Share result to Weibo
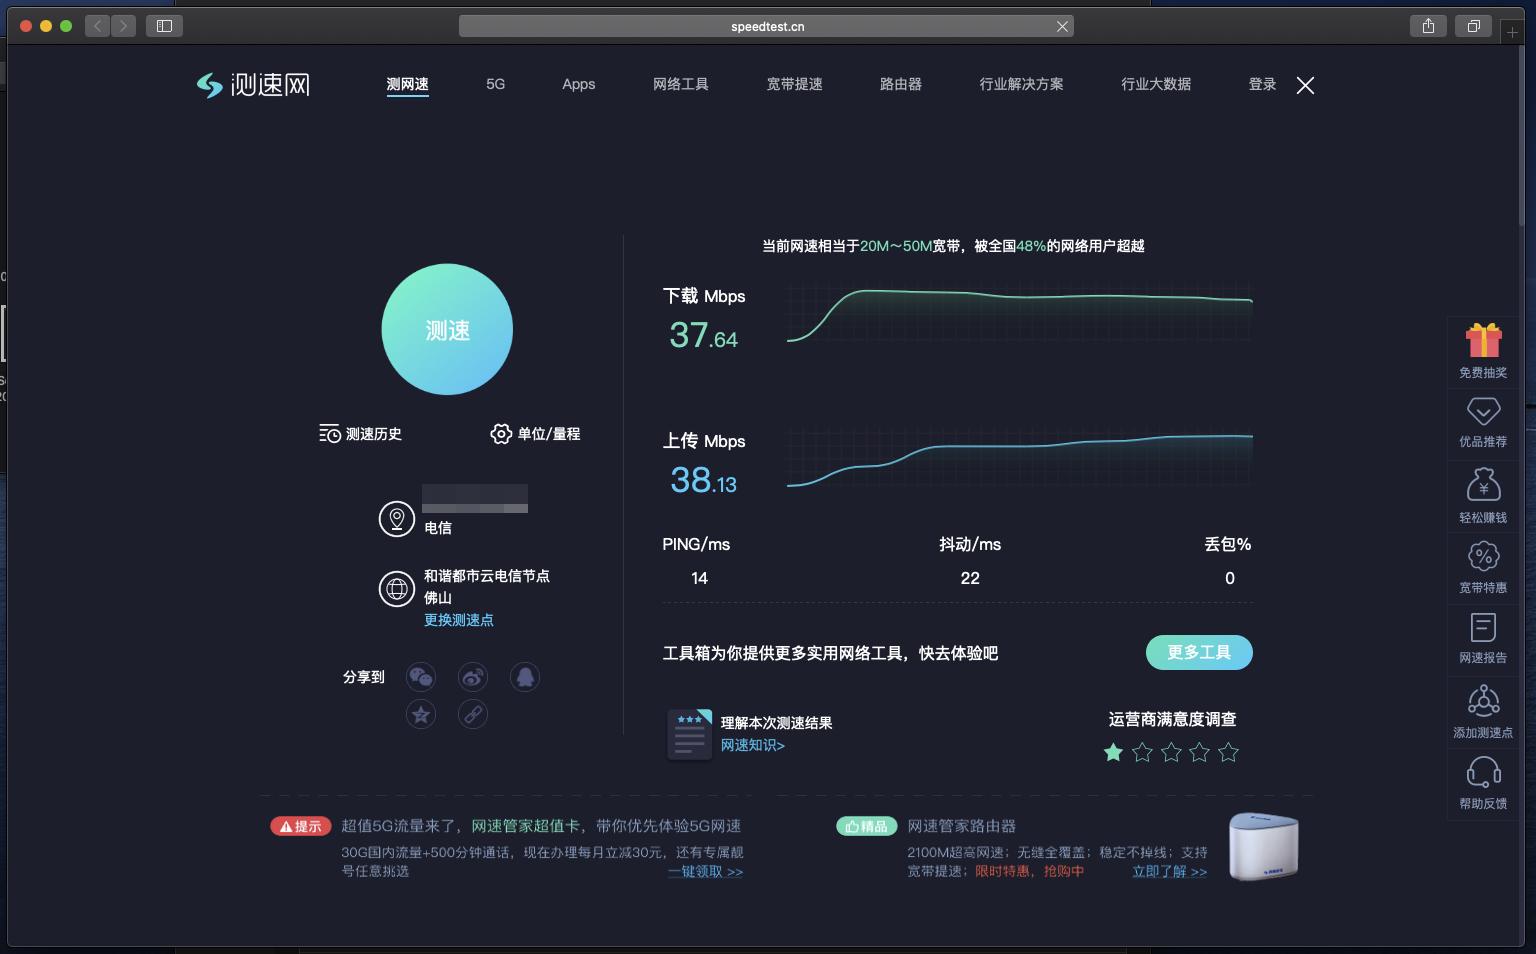 [473, 677]
